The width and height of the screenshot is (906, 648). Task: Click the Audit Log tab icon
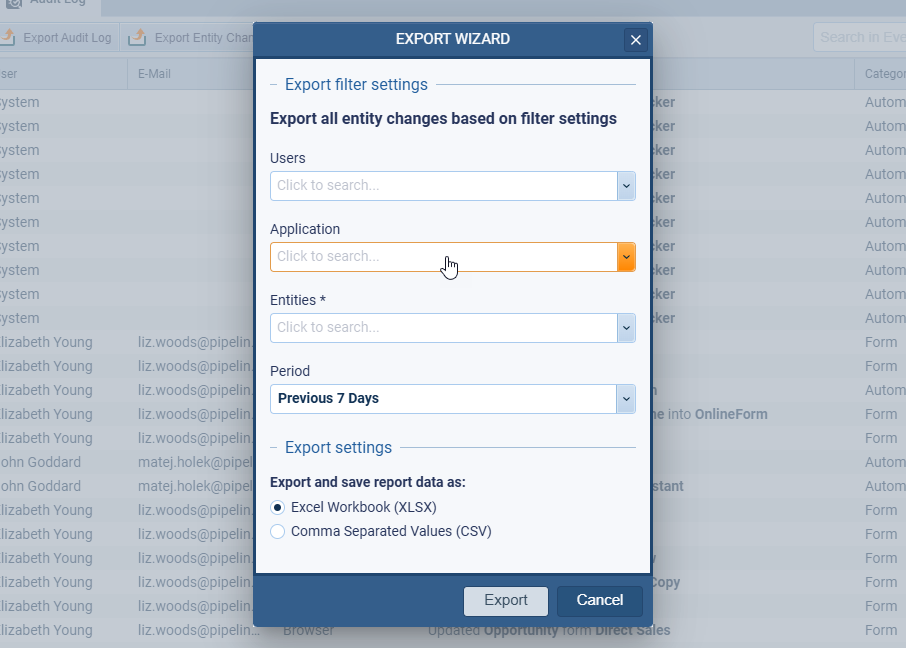click(14, 3)
